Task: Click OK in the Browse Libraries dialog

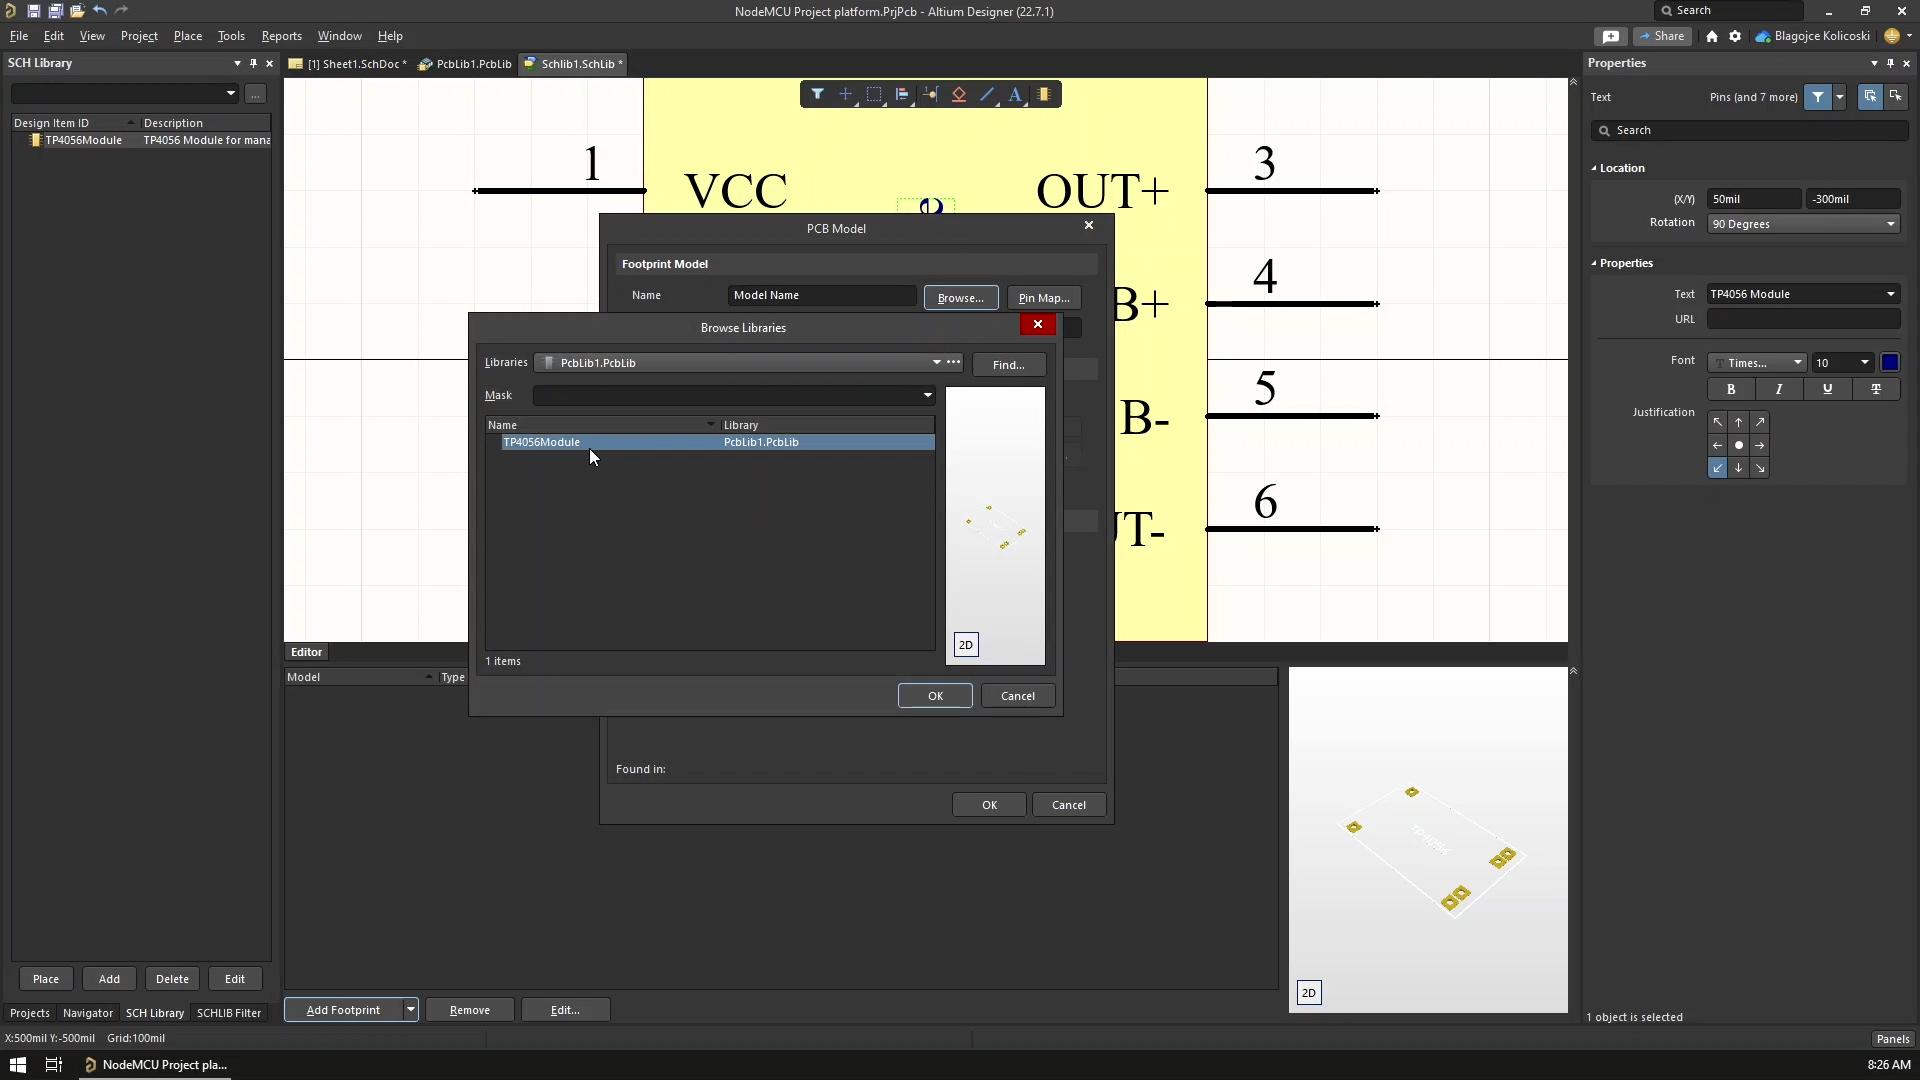Action: [x=935, y=696]
